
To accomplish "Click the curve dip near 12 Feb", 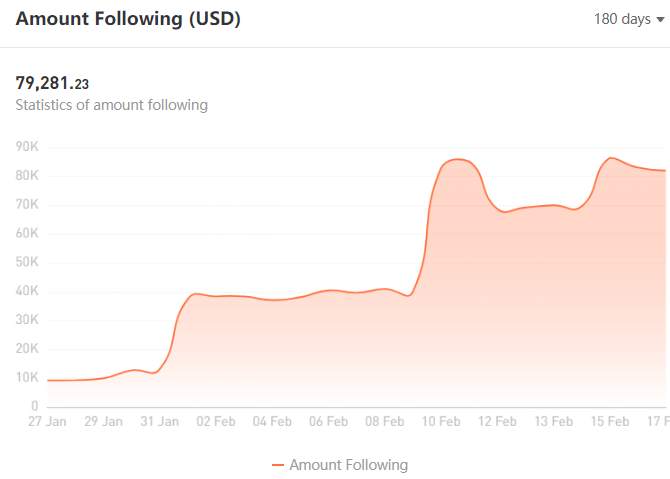I will (x=504, y=212).
